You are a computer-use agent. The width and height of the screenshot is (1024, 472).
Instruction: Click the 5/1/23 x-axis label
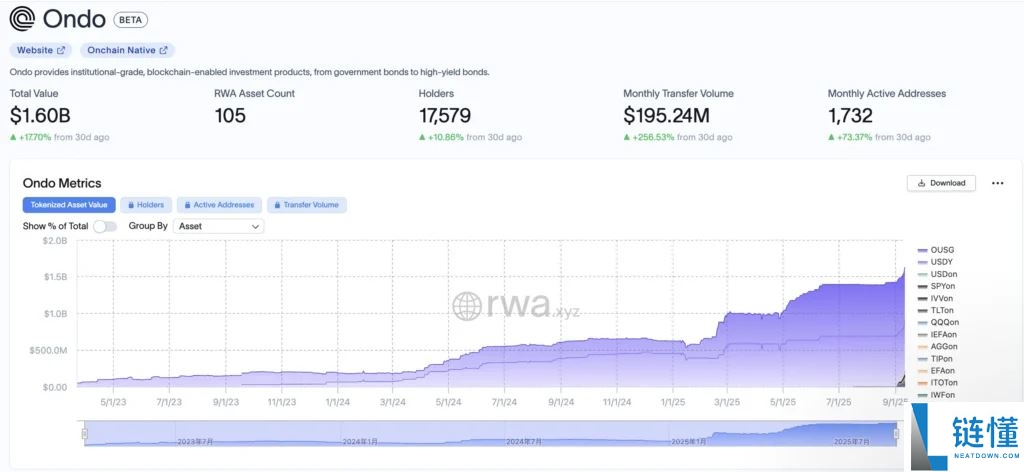click(114, 401)
